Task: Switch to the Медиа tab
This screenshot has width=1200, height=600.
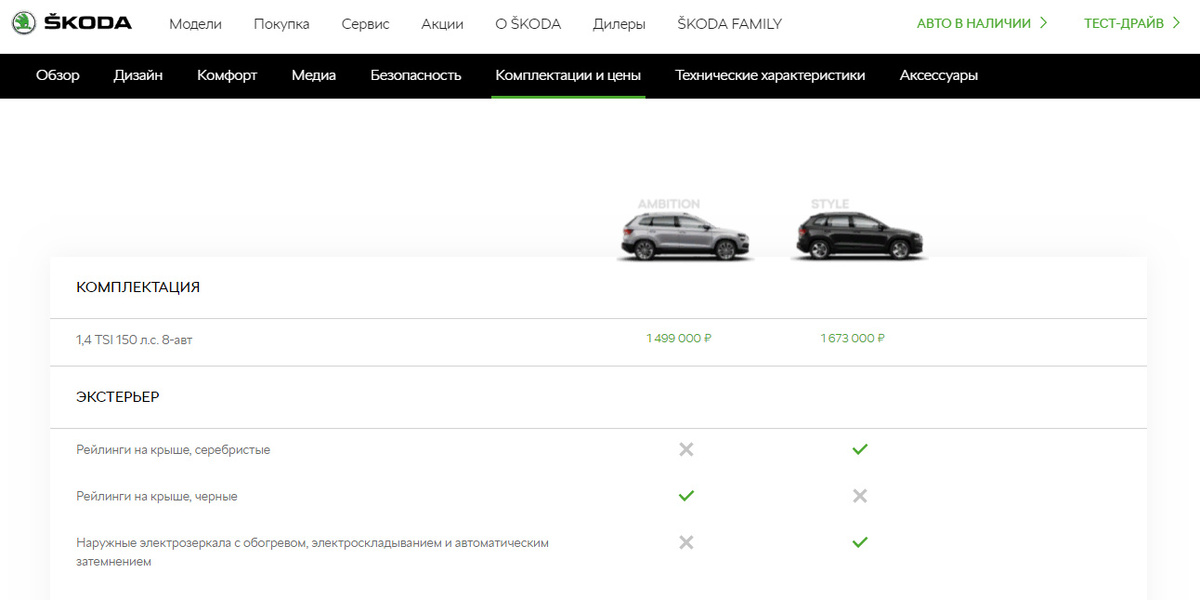Action: click(314, 75)
